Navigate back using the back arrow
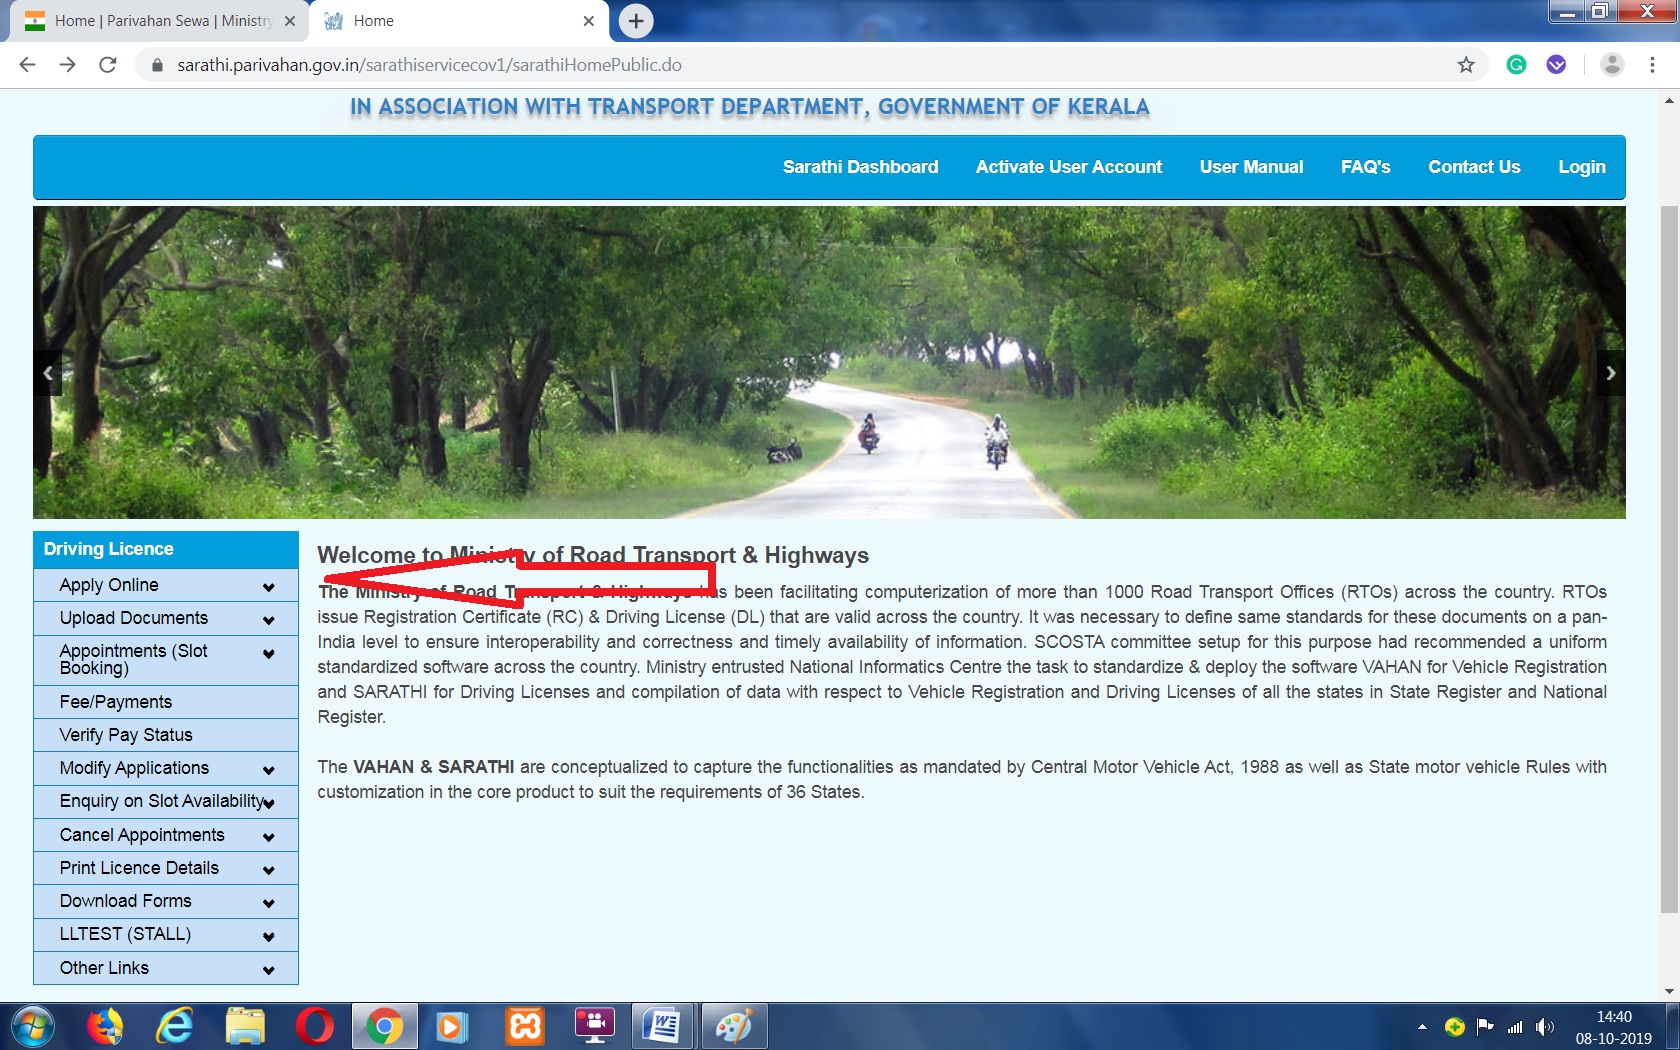 click(26, 63)
